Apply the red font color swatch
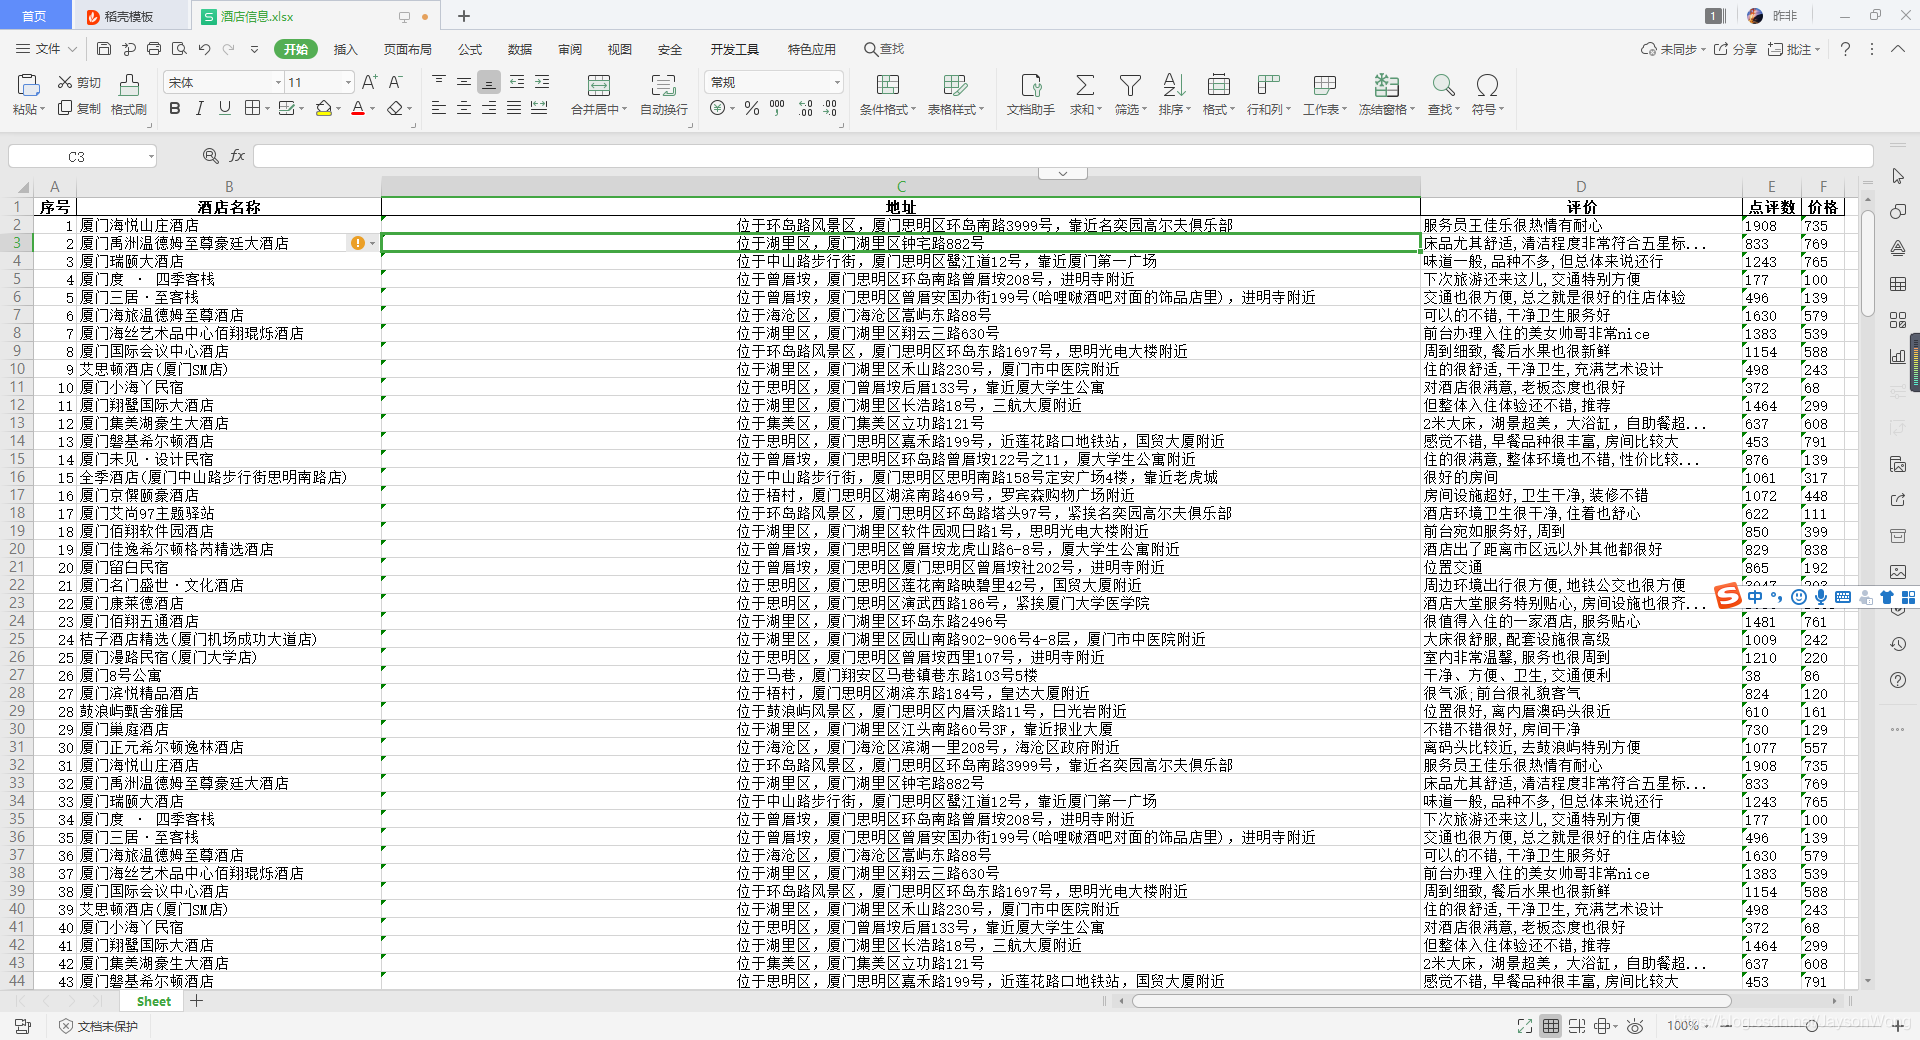Screen dimensions: 1920x1040 pos(358,108)
